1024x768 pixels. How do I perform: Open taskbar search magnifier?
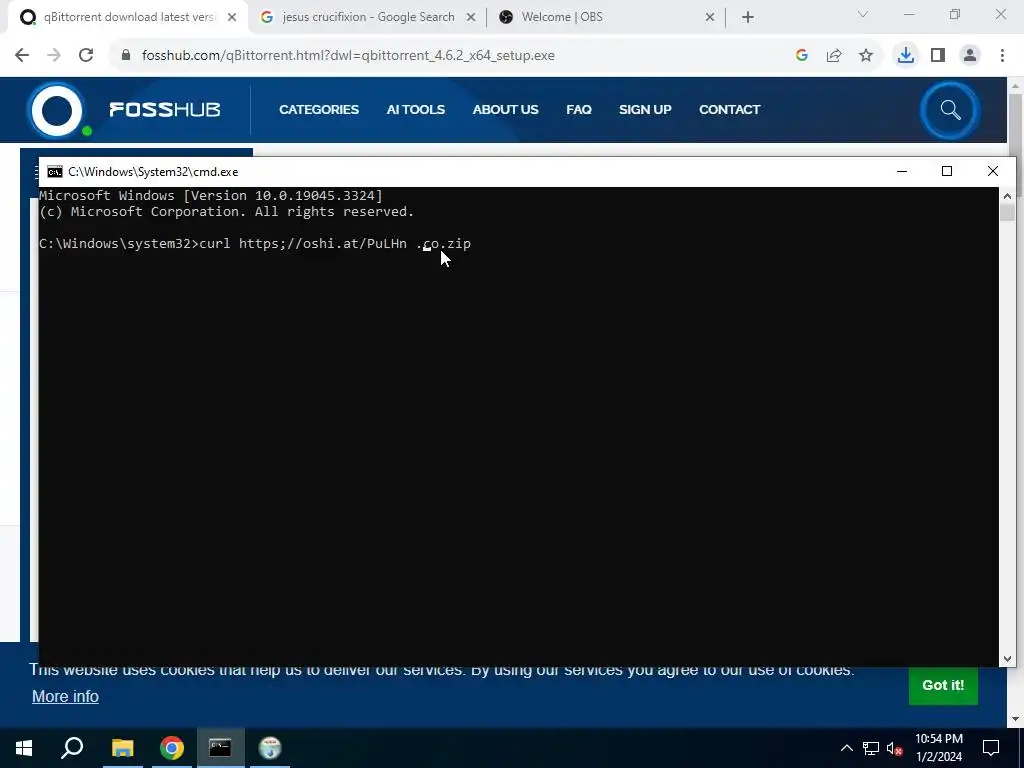coord(72,748)
